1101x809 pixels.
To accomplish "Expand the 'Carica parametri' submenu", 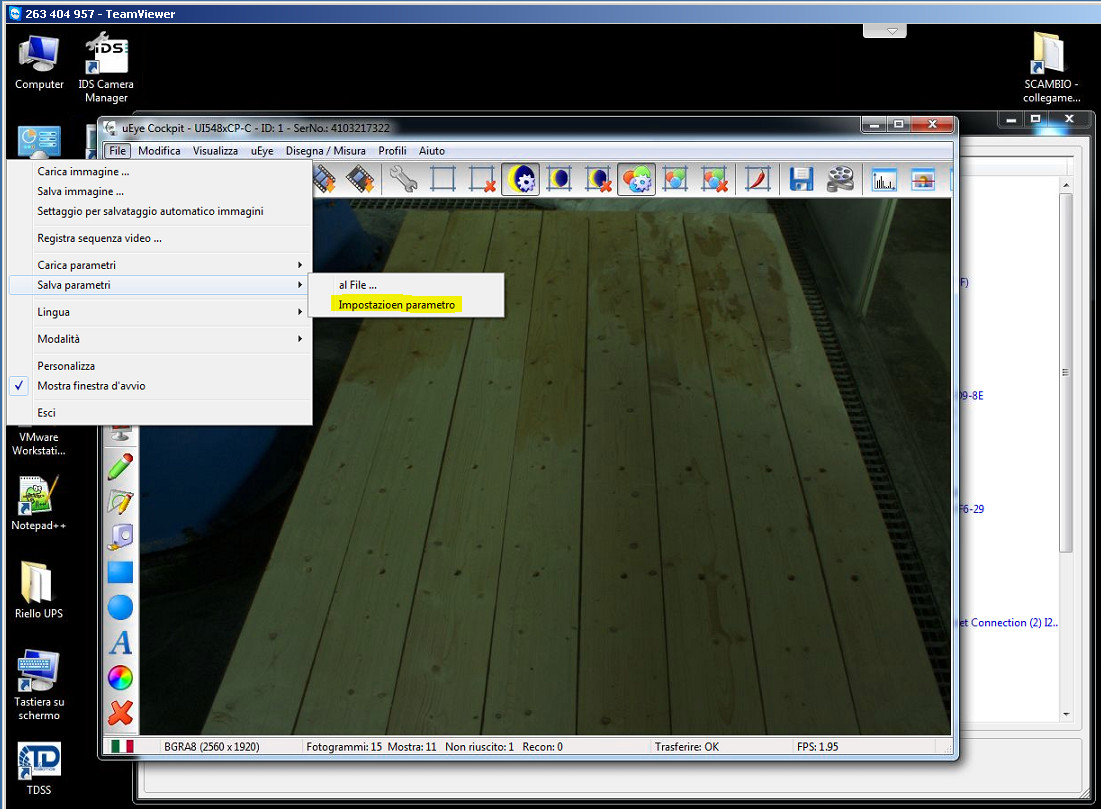I will (160, 265).
